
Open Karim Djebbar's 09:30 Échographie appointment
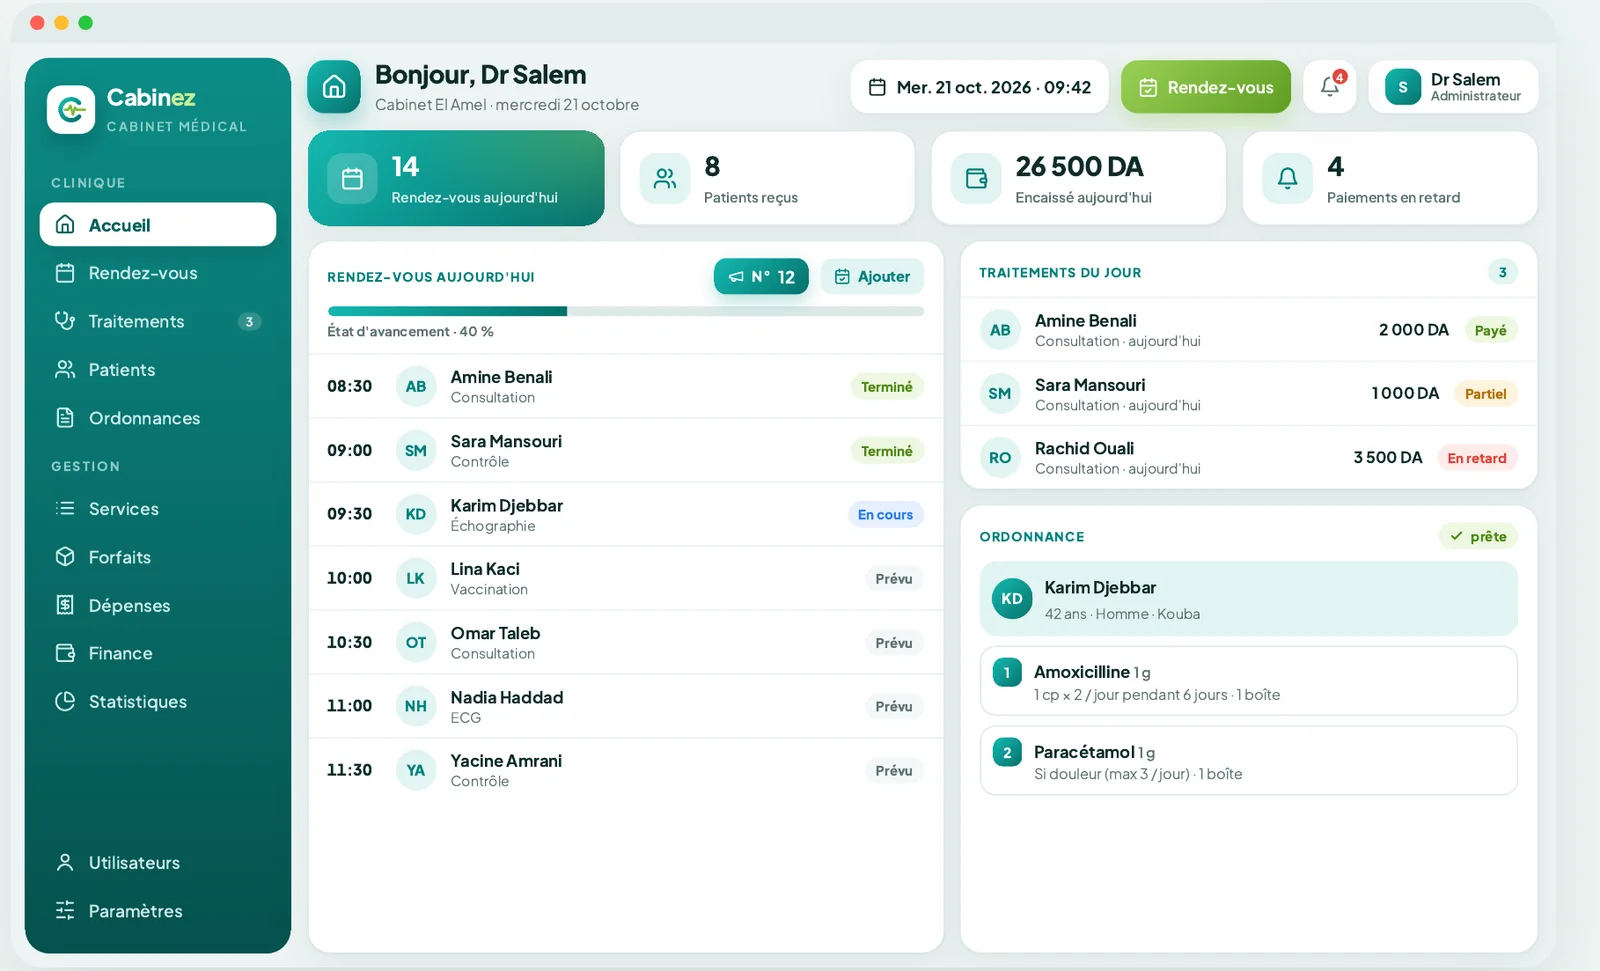(x=626, y=514)
